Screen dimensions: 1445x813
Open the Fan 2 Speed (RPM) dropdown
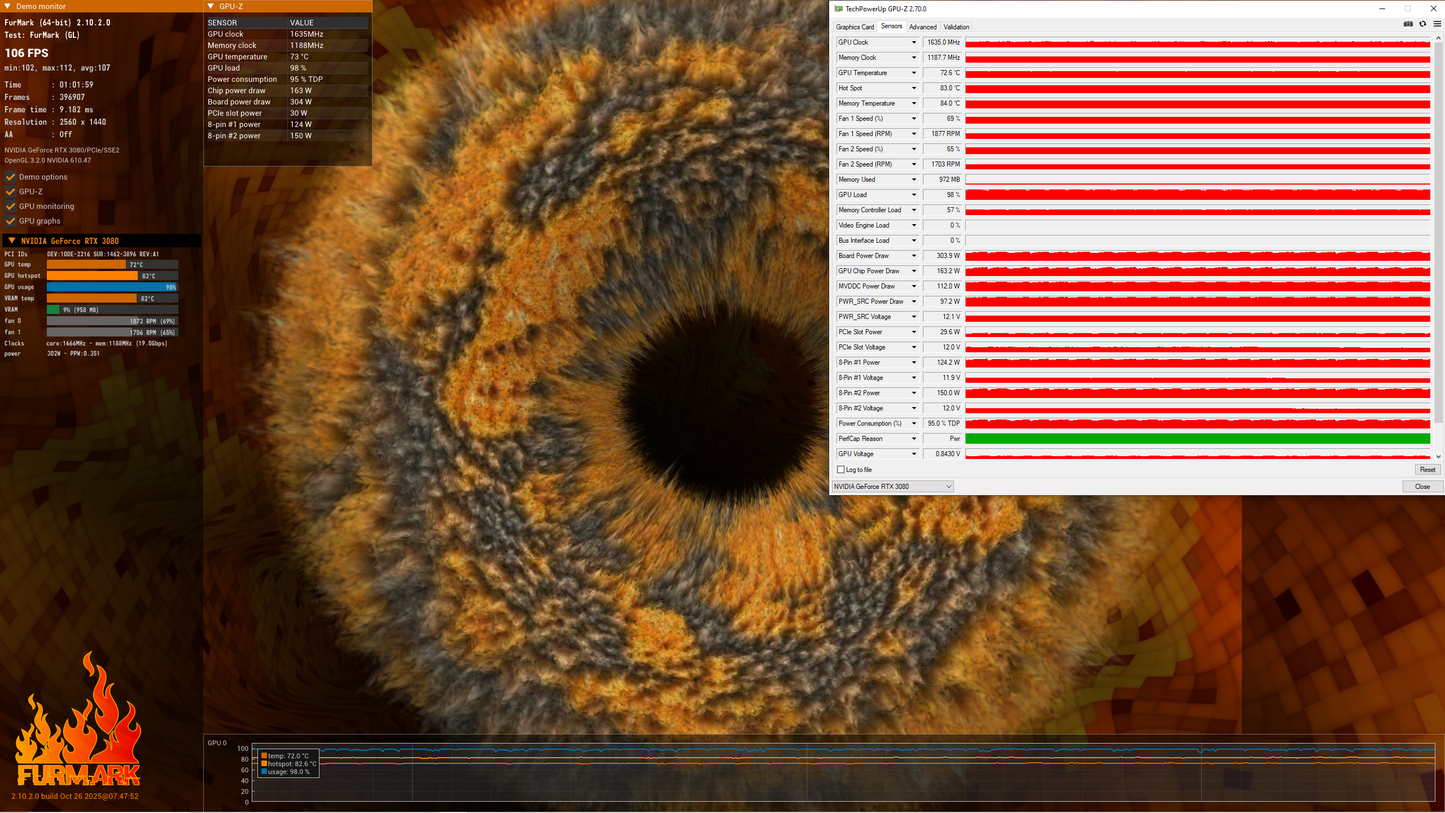click(x=913, y=165)
